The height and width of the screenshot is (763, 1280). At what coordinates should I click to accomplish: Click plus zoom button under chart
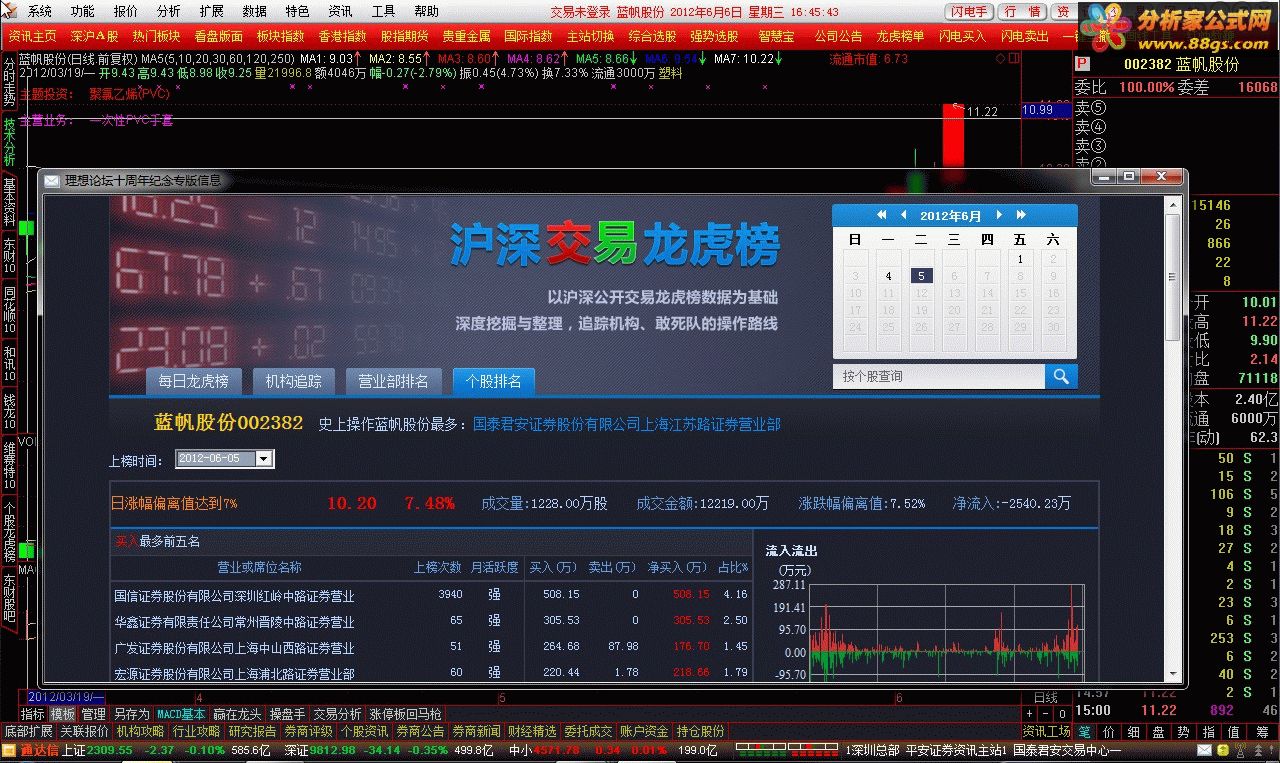point(1030,714)
